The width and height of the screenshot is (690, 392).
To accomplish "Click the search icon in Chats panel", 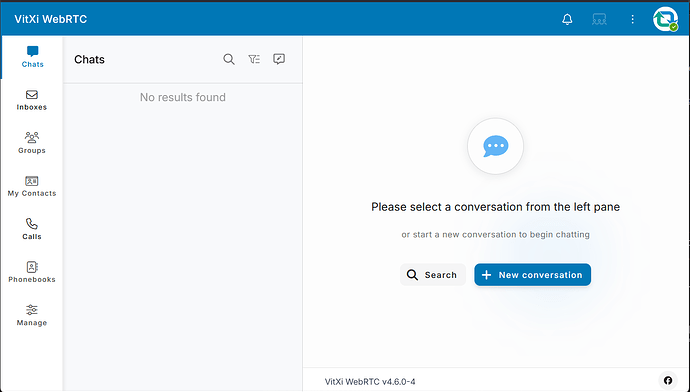I will coord(229,59).
